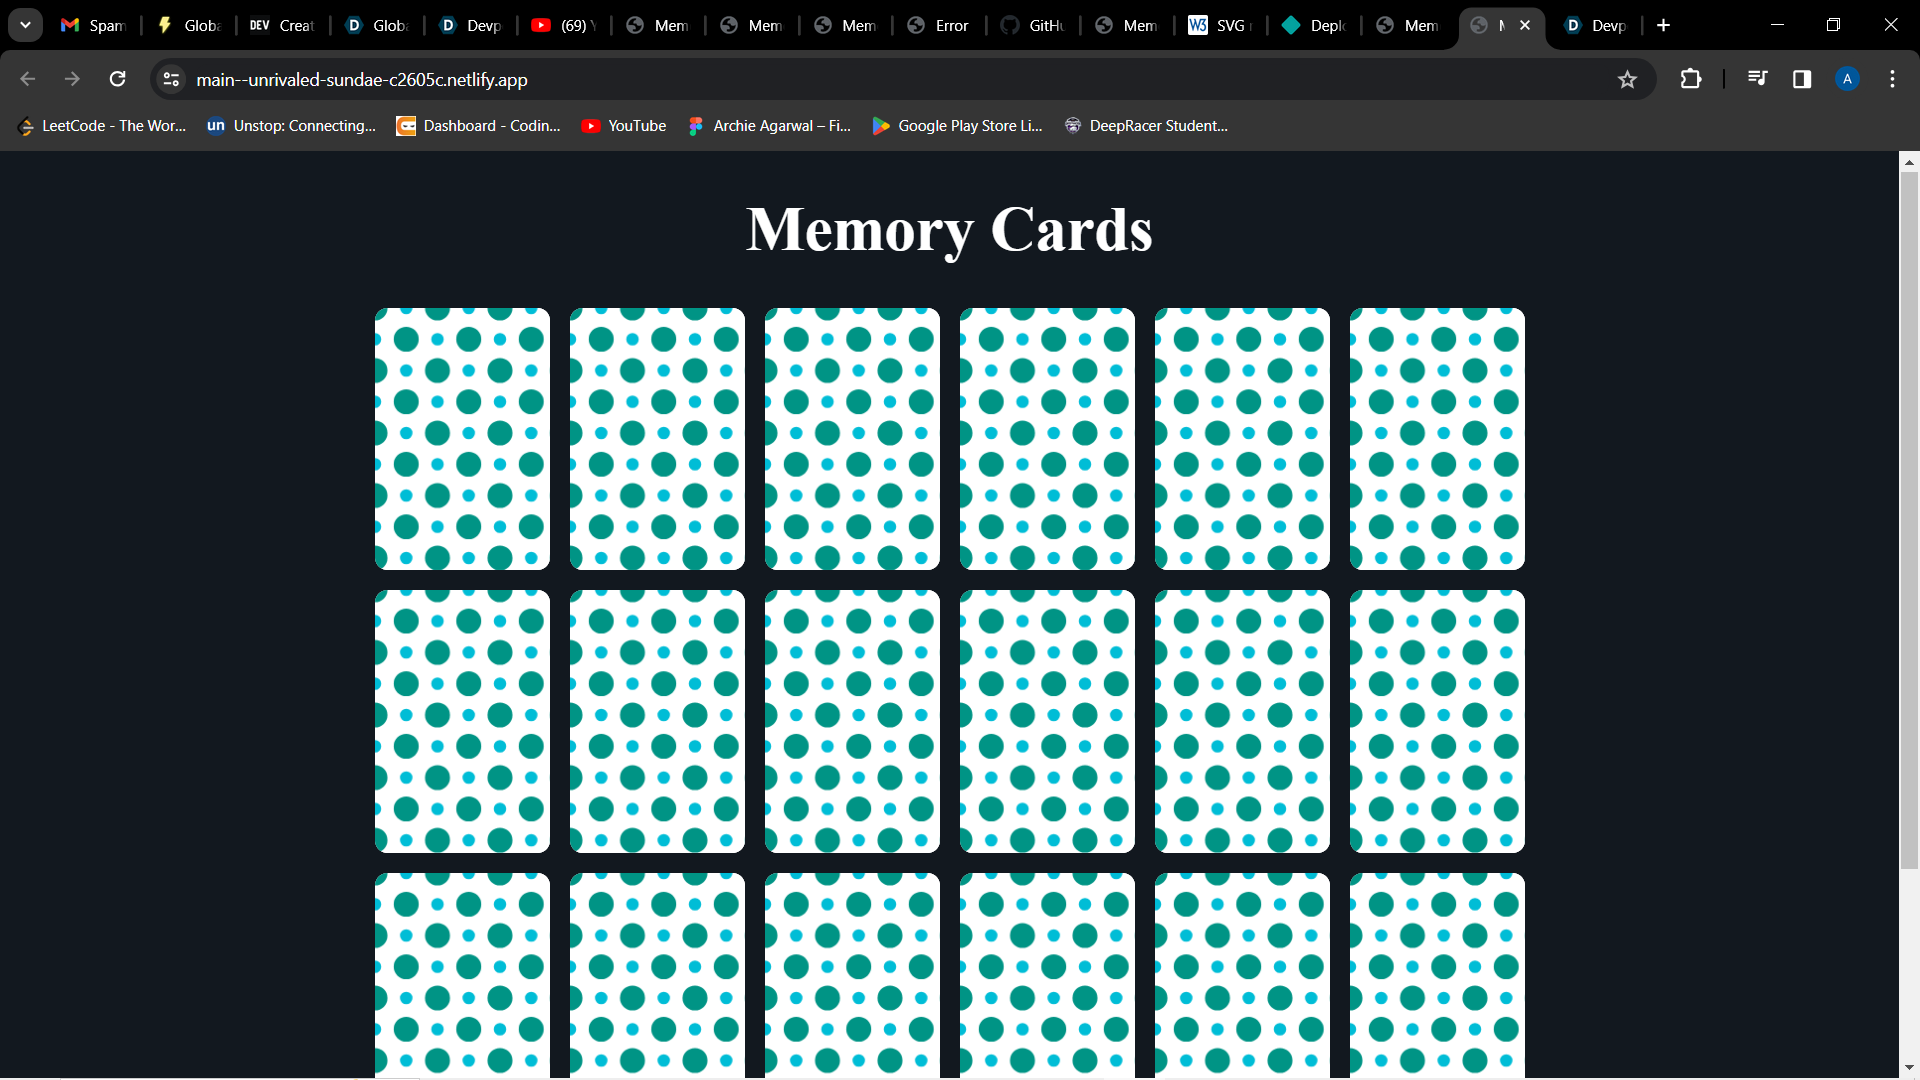The height and width of the screenshot is (1080, 1920).
Task: Open the Deplo tab with teal diamond icon
Action: (1315, 25)
